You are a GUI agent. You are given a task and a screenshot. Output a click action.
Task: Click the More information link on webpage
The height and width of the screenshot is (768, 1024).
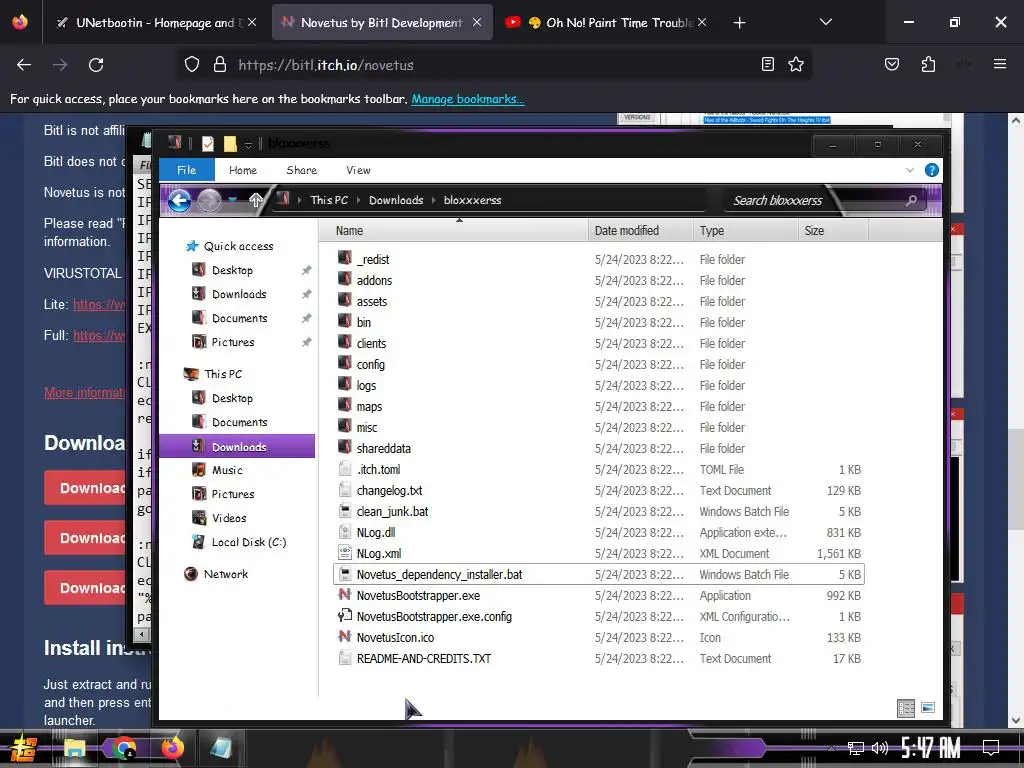[84, 392]
